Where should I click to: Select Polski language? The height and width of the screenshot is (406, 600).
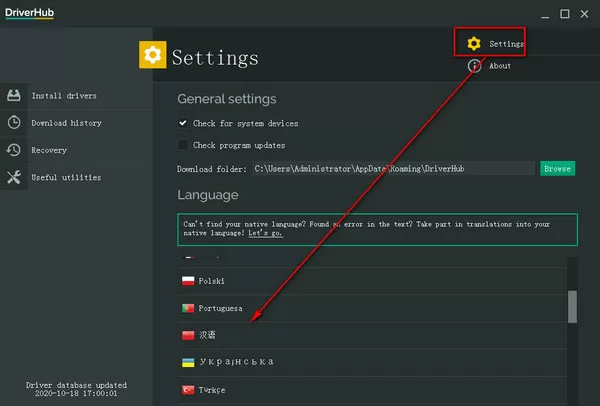pyautogui.click(x=372, y=281)
